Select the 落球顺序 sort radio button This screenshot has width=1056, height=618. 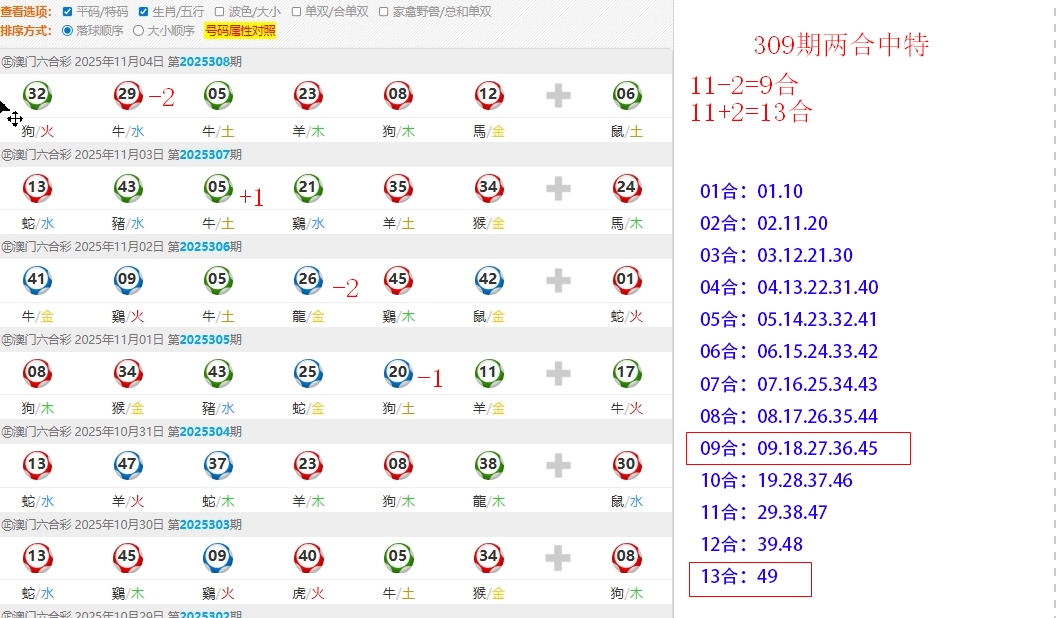click(68, 30)
